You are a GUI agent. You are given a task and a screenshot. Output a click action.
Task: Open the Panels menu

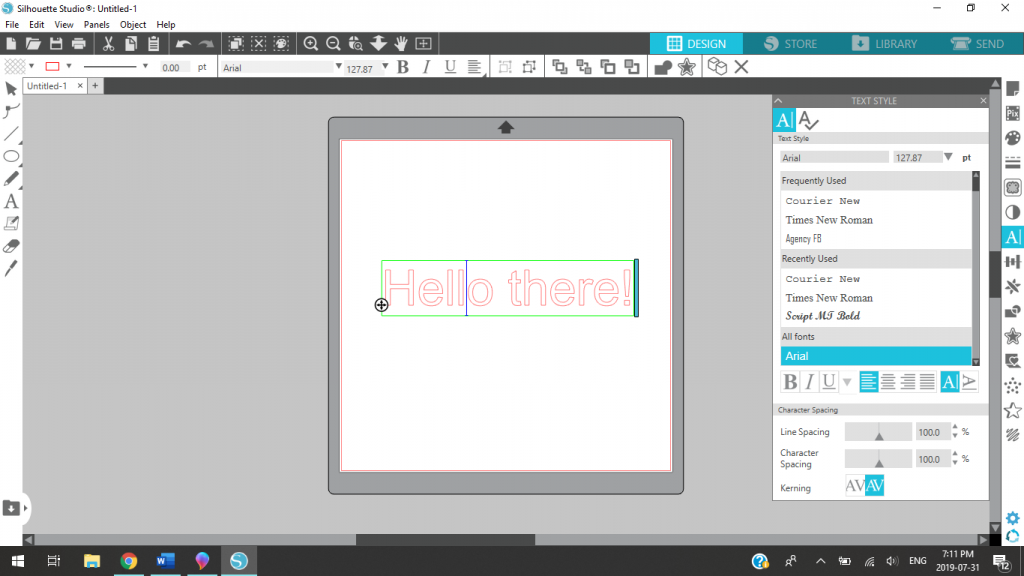point(96,25)
